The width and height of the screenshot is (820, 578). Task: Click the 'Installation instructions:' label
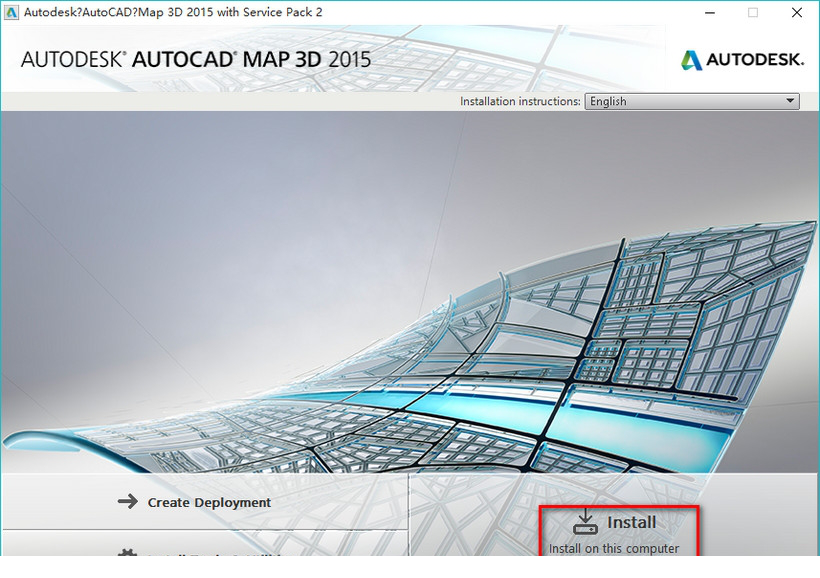point(520,101)
